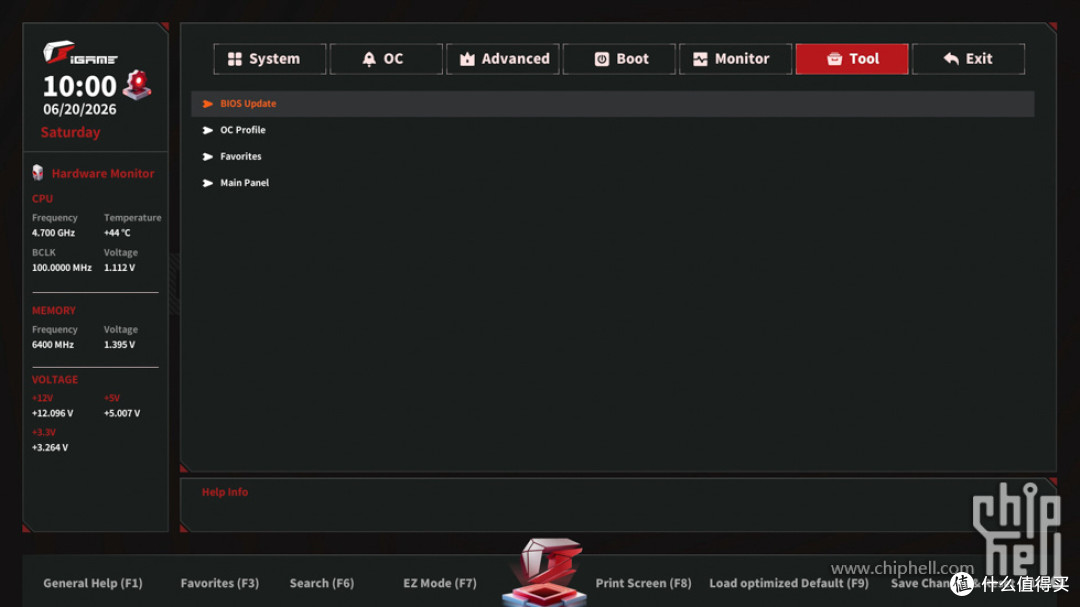
Task: Open the Favorites menu entry
Action: 612,156
